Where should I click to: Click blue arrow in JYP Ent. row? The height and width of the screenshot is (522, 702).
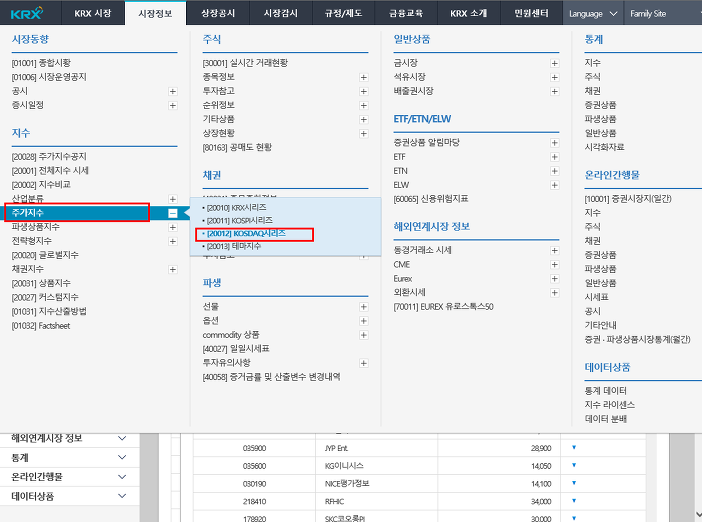(574, 447)
